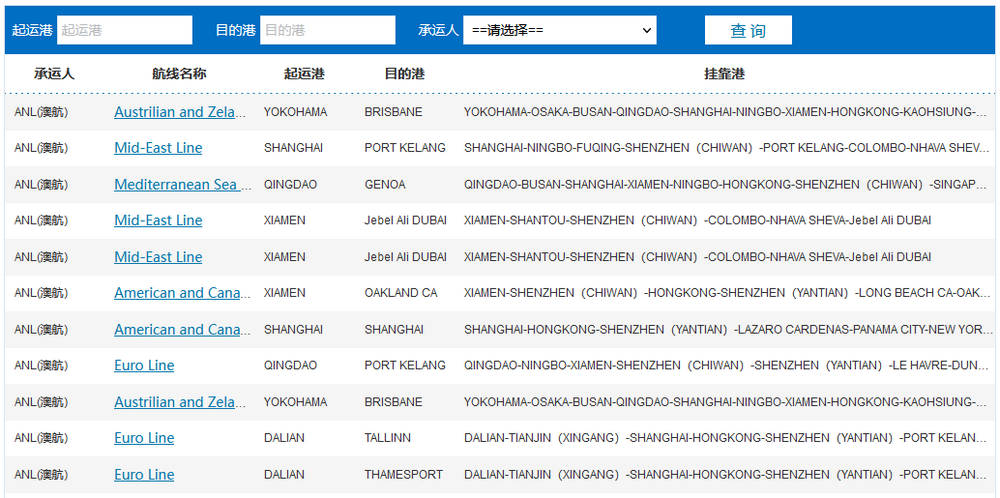Open American and Cana... link for OAKLAND CA

[183, 293]
